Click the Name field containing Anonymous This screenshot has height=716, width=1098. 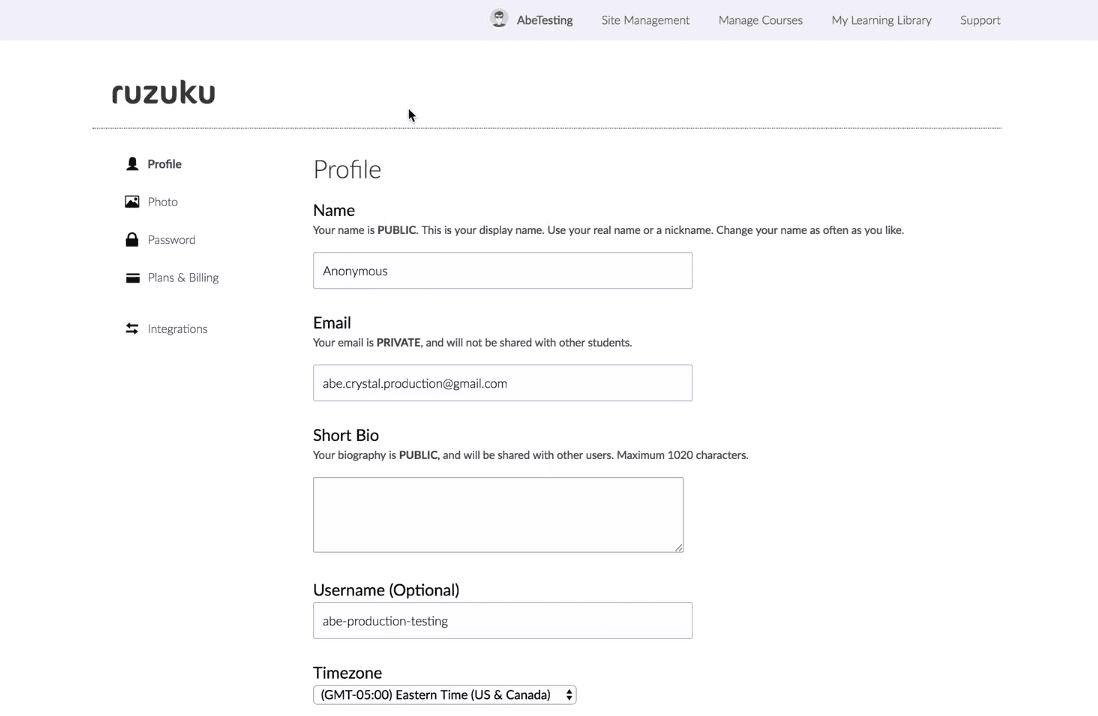502,271
